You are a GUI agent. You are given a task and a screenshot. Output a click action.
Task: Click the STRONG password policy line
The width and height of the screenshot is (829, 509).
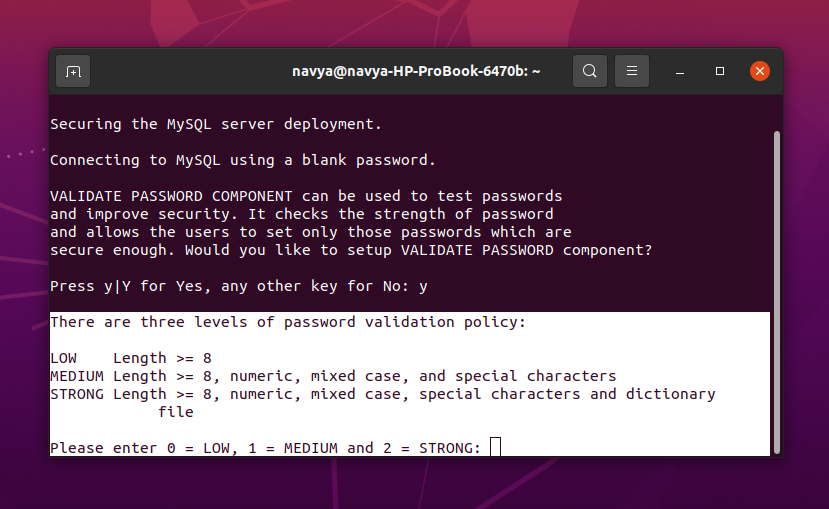pyautogui.click(x=383, y=394)
